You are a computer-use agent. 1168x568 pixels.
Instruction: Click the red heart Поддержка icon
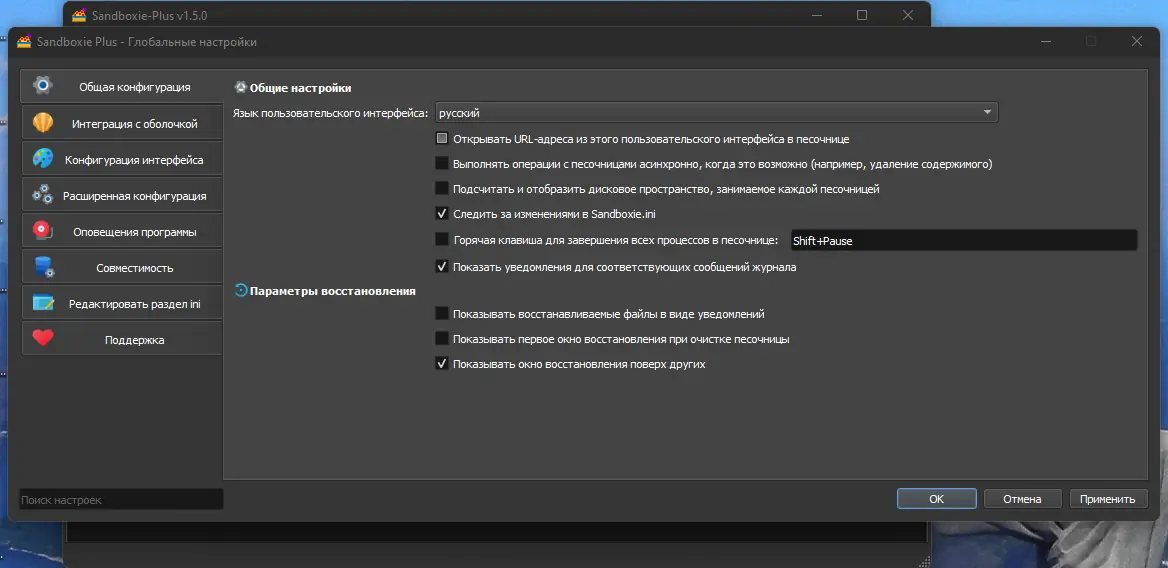(x=43, y=339)
